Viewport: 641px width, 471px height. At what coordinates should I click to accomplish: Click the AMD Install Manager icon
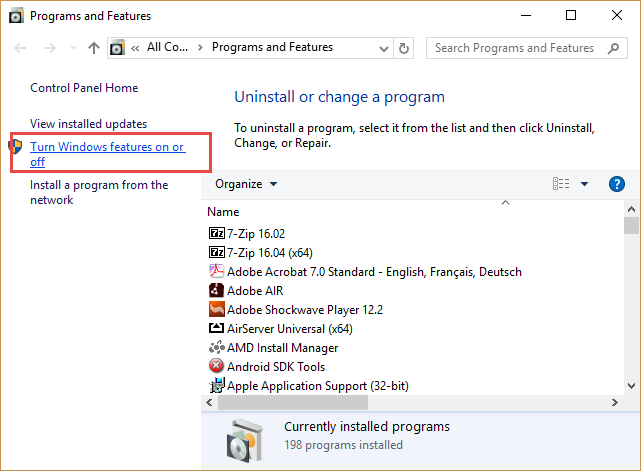[x=216, y=347]
